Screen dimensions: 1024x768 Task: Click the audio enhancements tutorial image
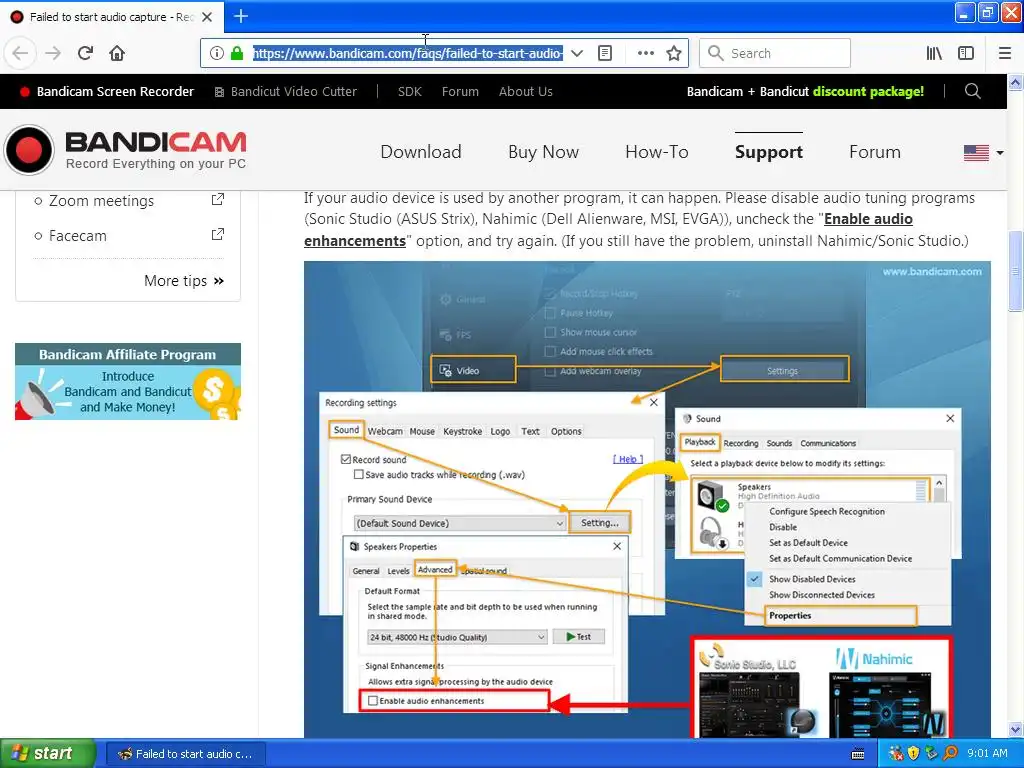(647, 500)
